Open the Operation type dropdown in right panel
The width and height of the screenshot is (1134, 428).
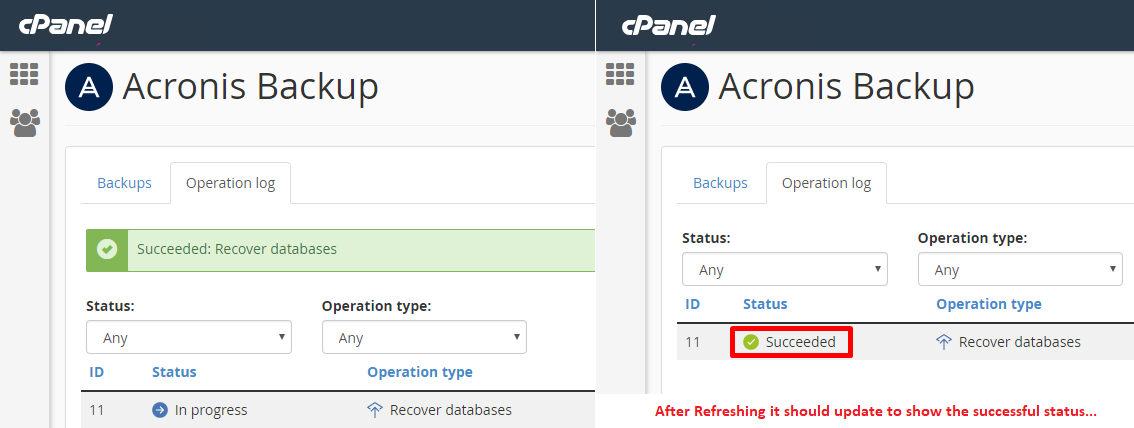pyautogui.click(x=1020, y=270)
